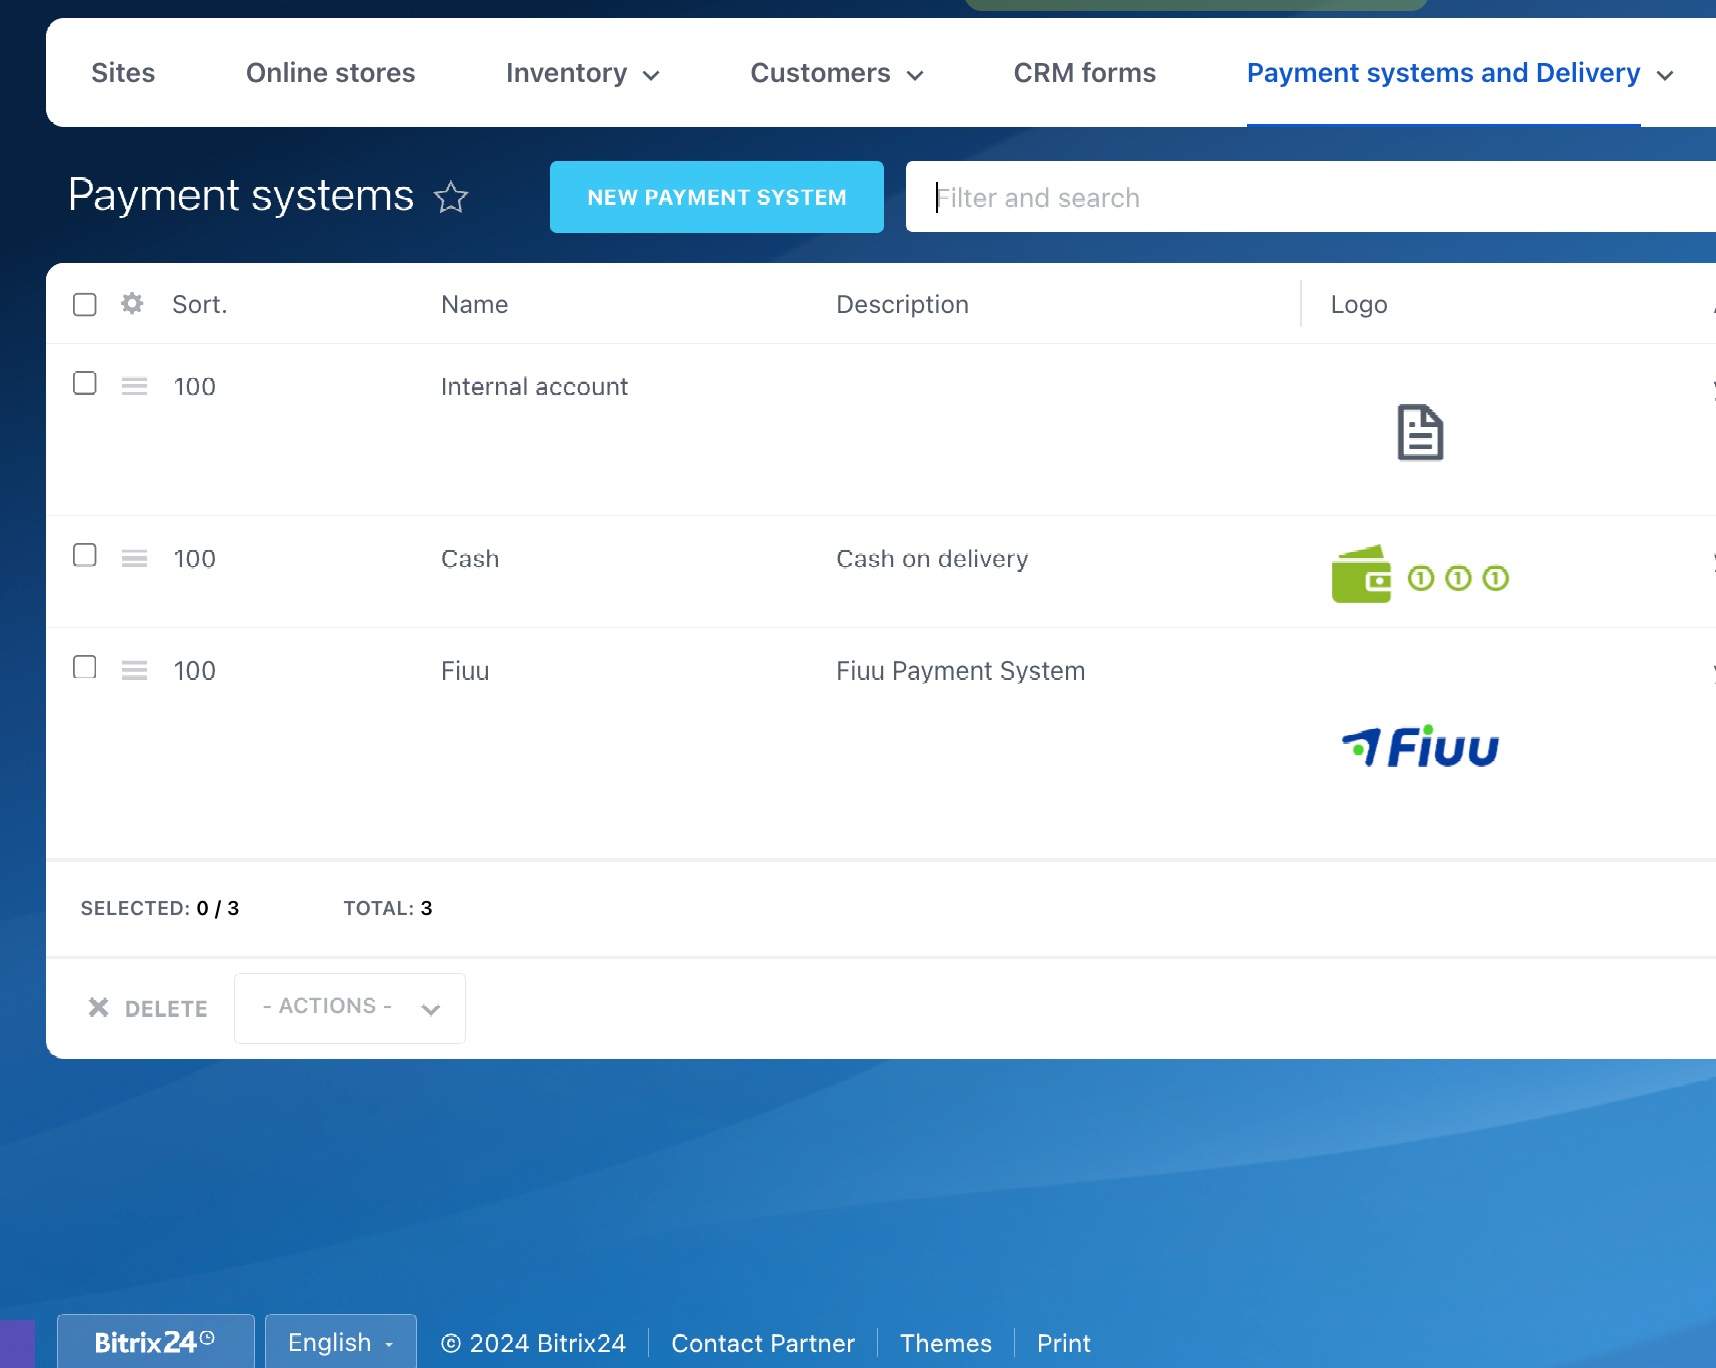Switch to the Online stores tab
This screenshot has width=1716, height=1368.
click(330, 73)
